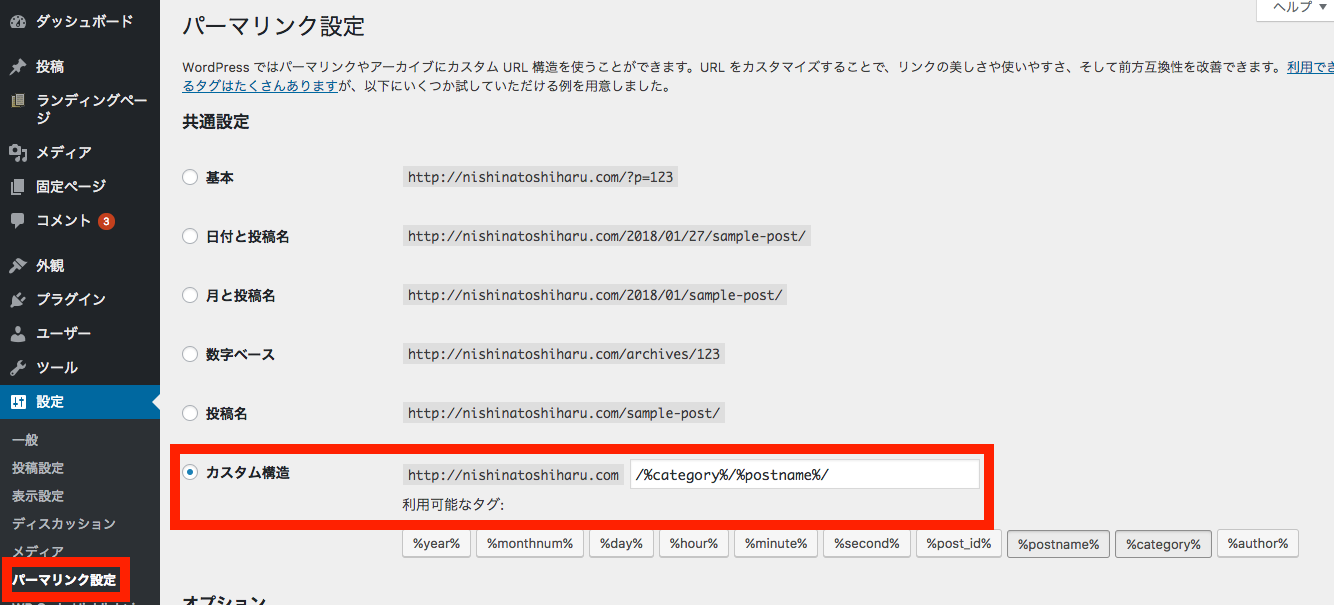1334x605 pixels.
Task: Insert the %post_id% tag button
Action: click(958, 544)
